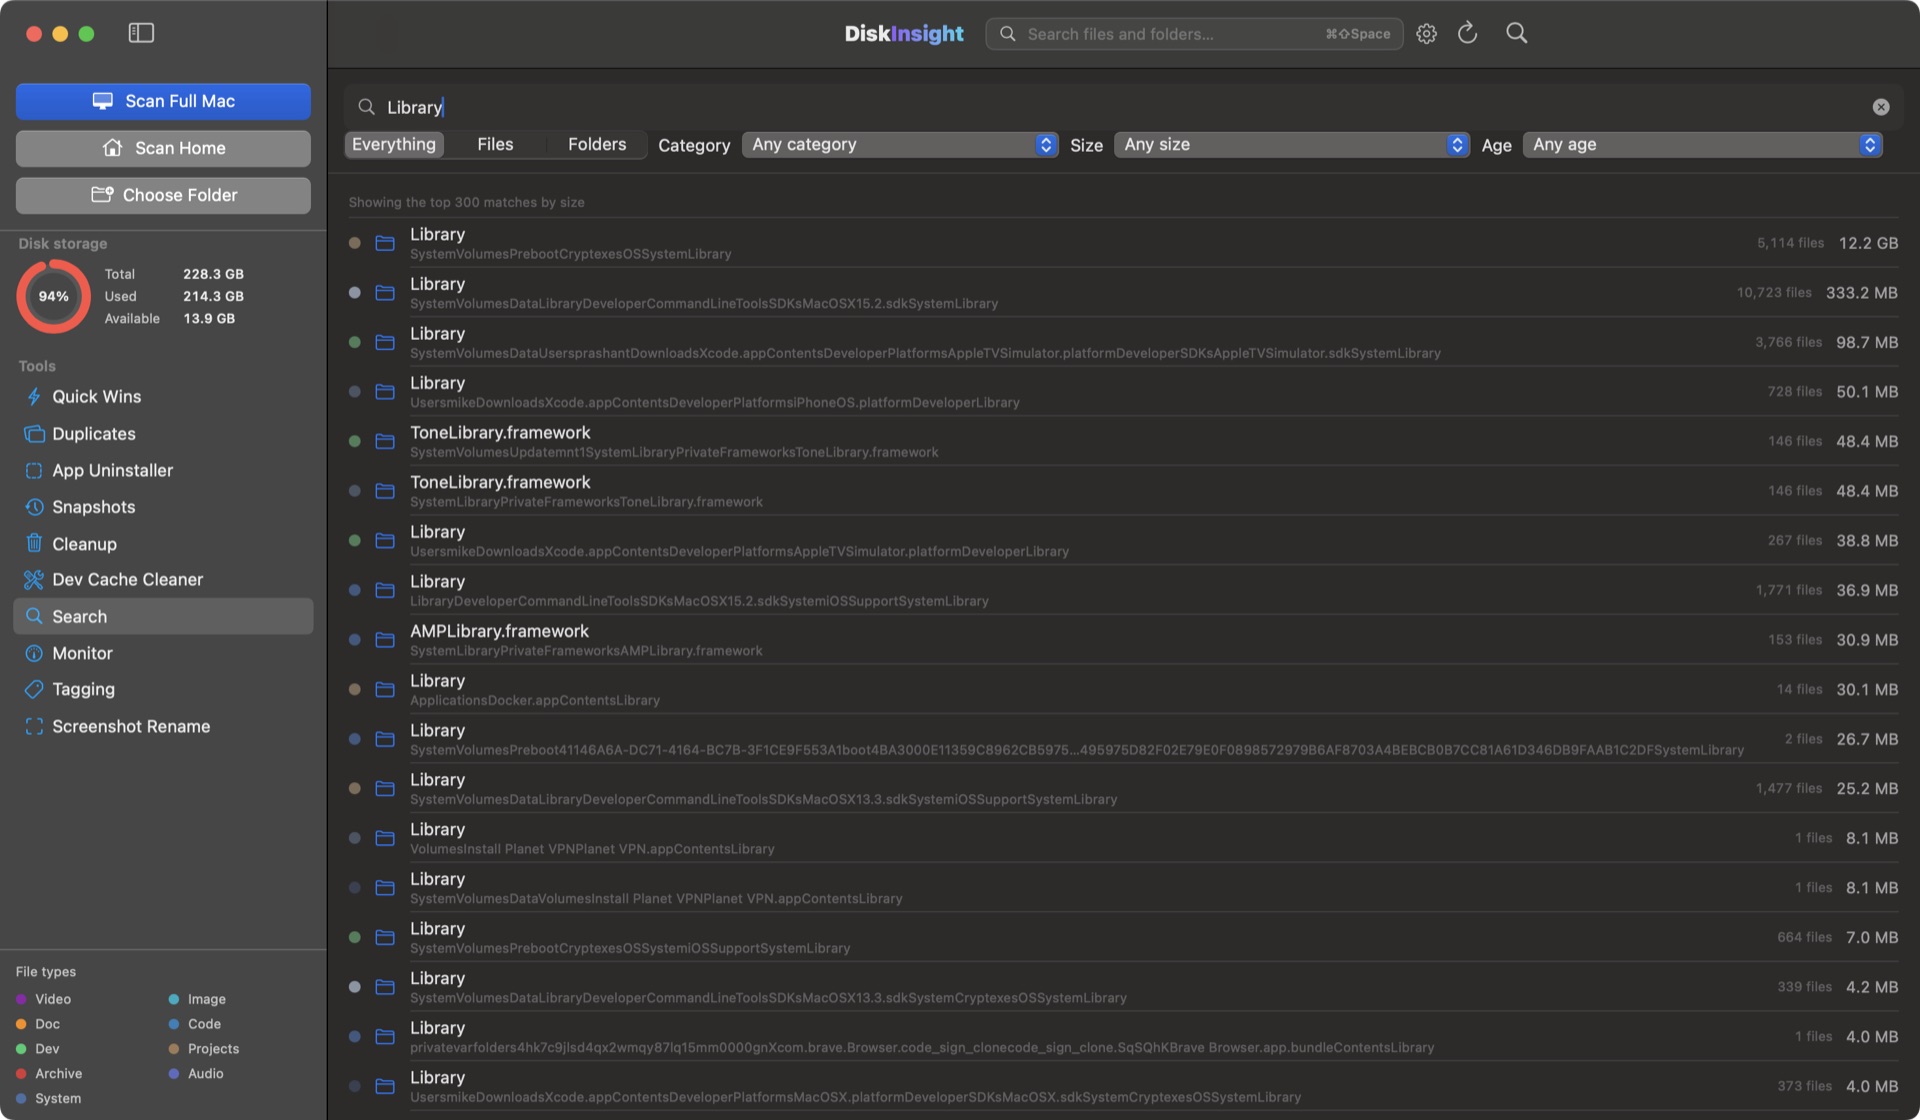Screen dimensions: 1920x1120
Task: Click folder icon of AMPLibrary.framework row
Action: 384,640
